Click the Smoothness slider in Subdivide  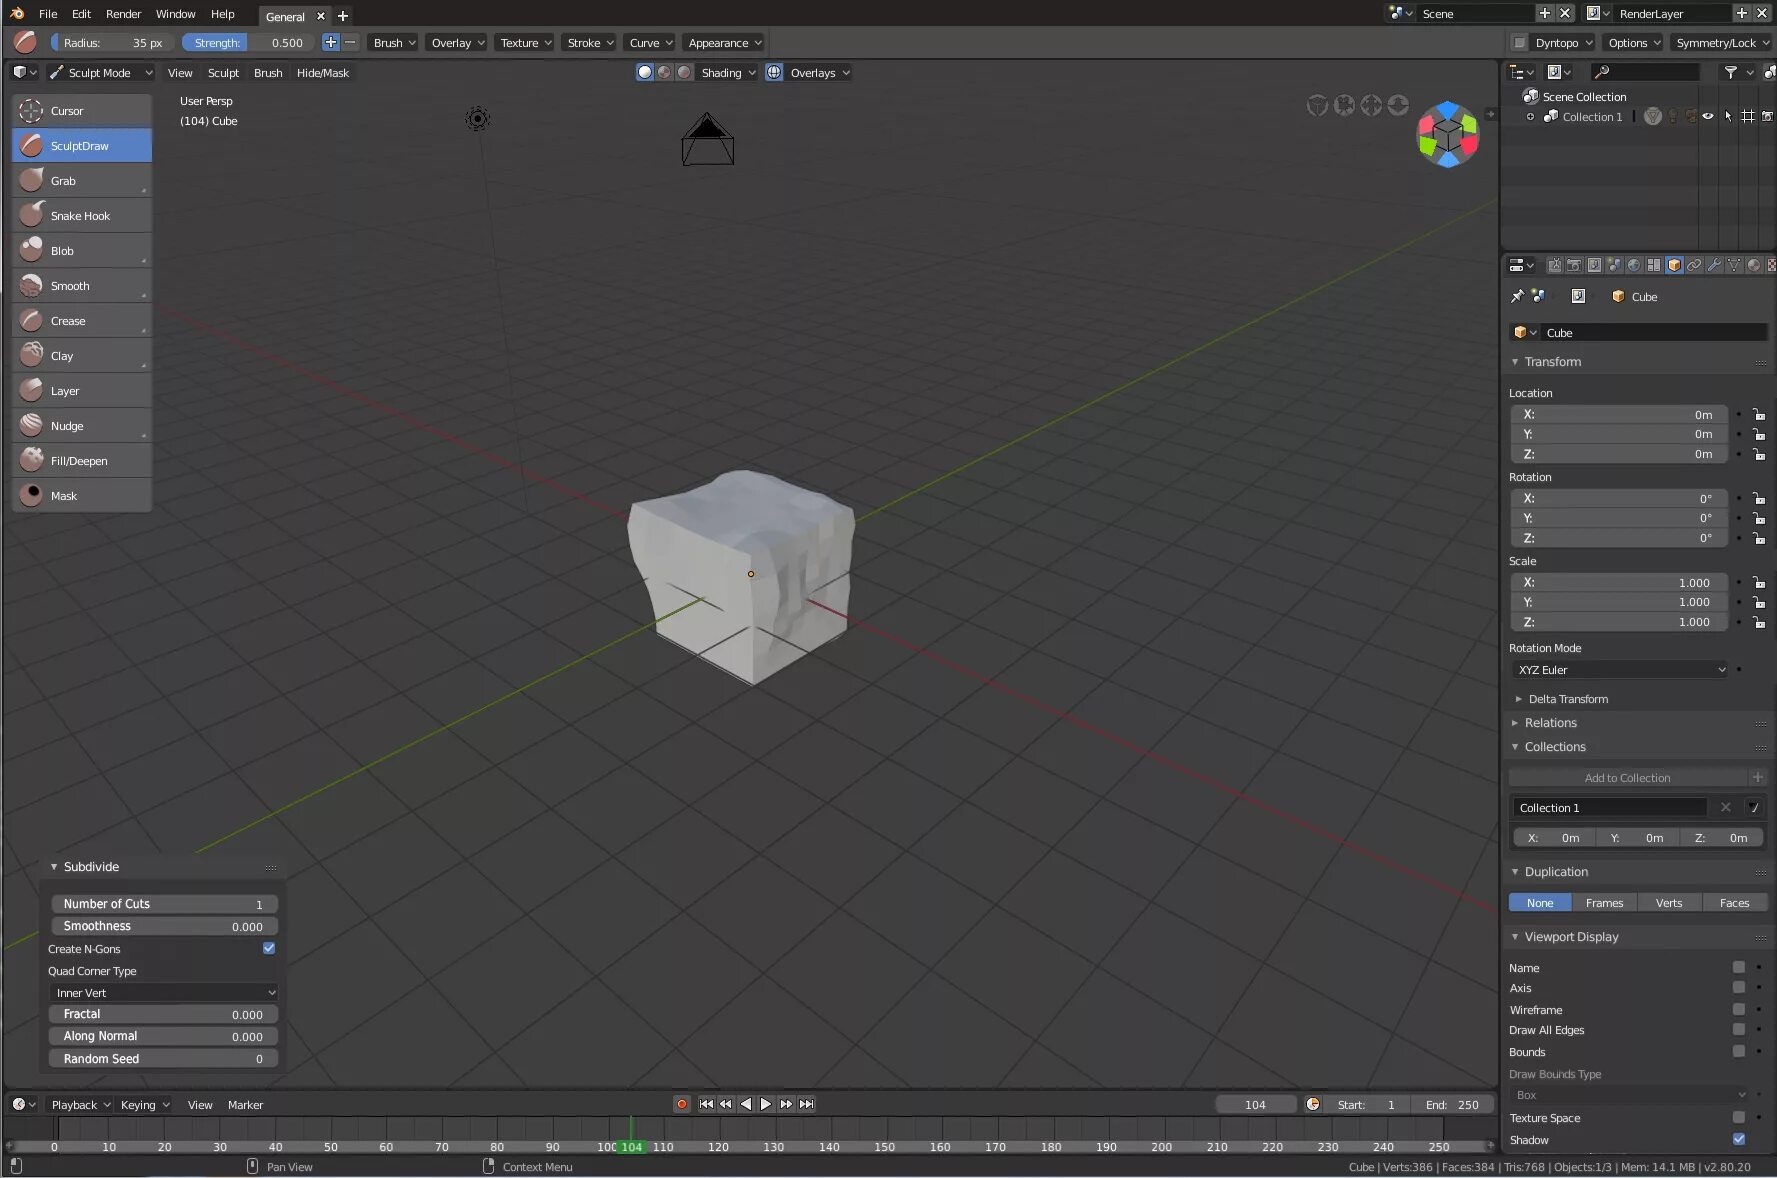(164, 926)
